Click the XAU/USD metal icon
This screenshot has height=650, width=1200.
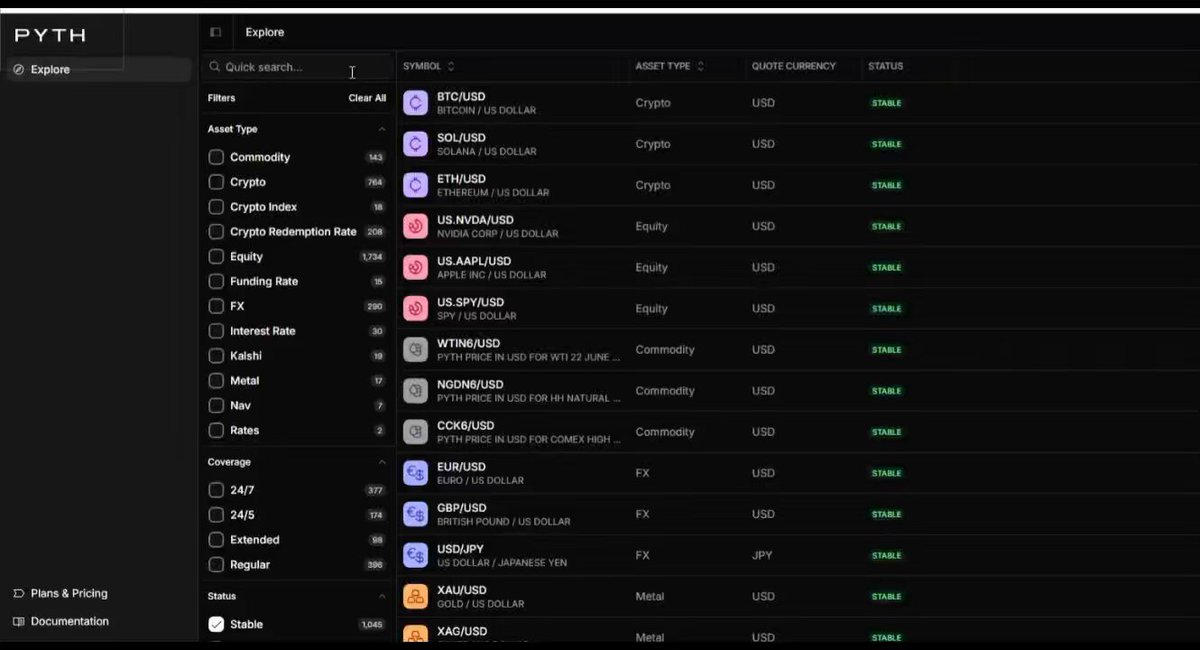point(416,596)
